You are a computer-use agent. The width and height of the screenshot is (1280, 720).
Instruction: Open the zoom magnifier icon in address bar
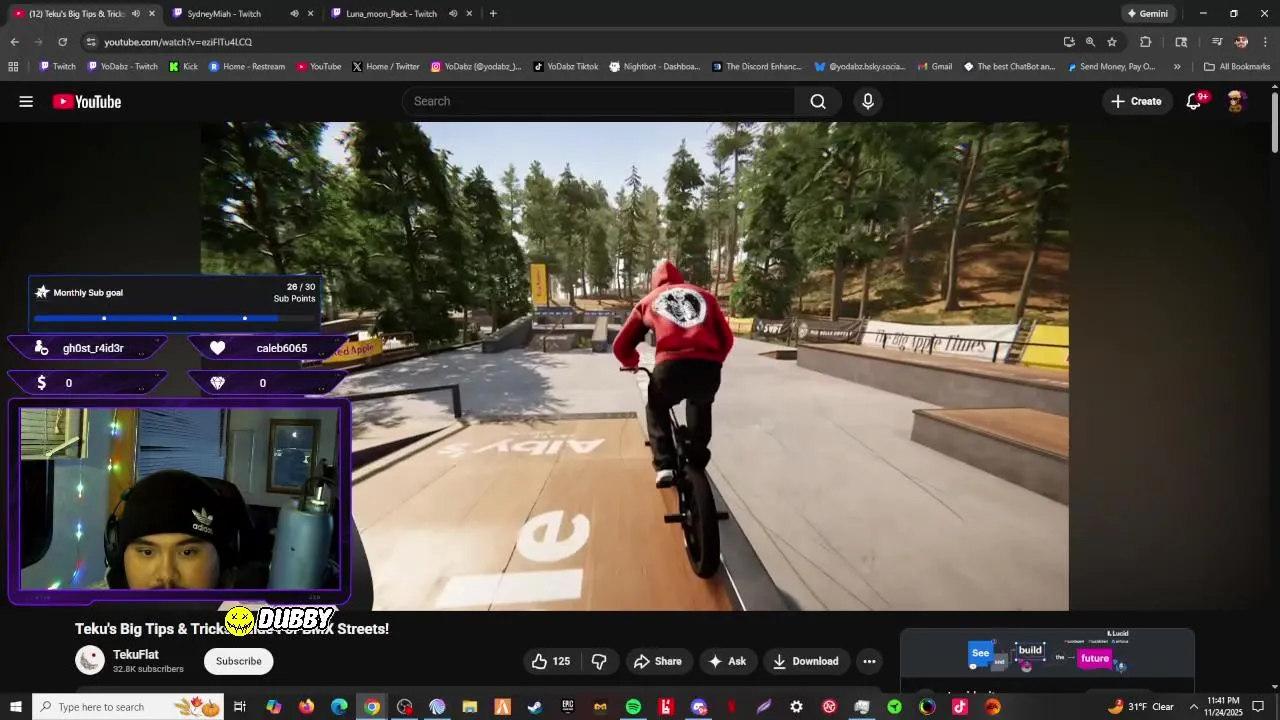click(x=1090, y=42)
